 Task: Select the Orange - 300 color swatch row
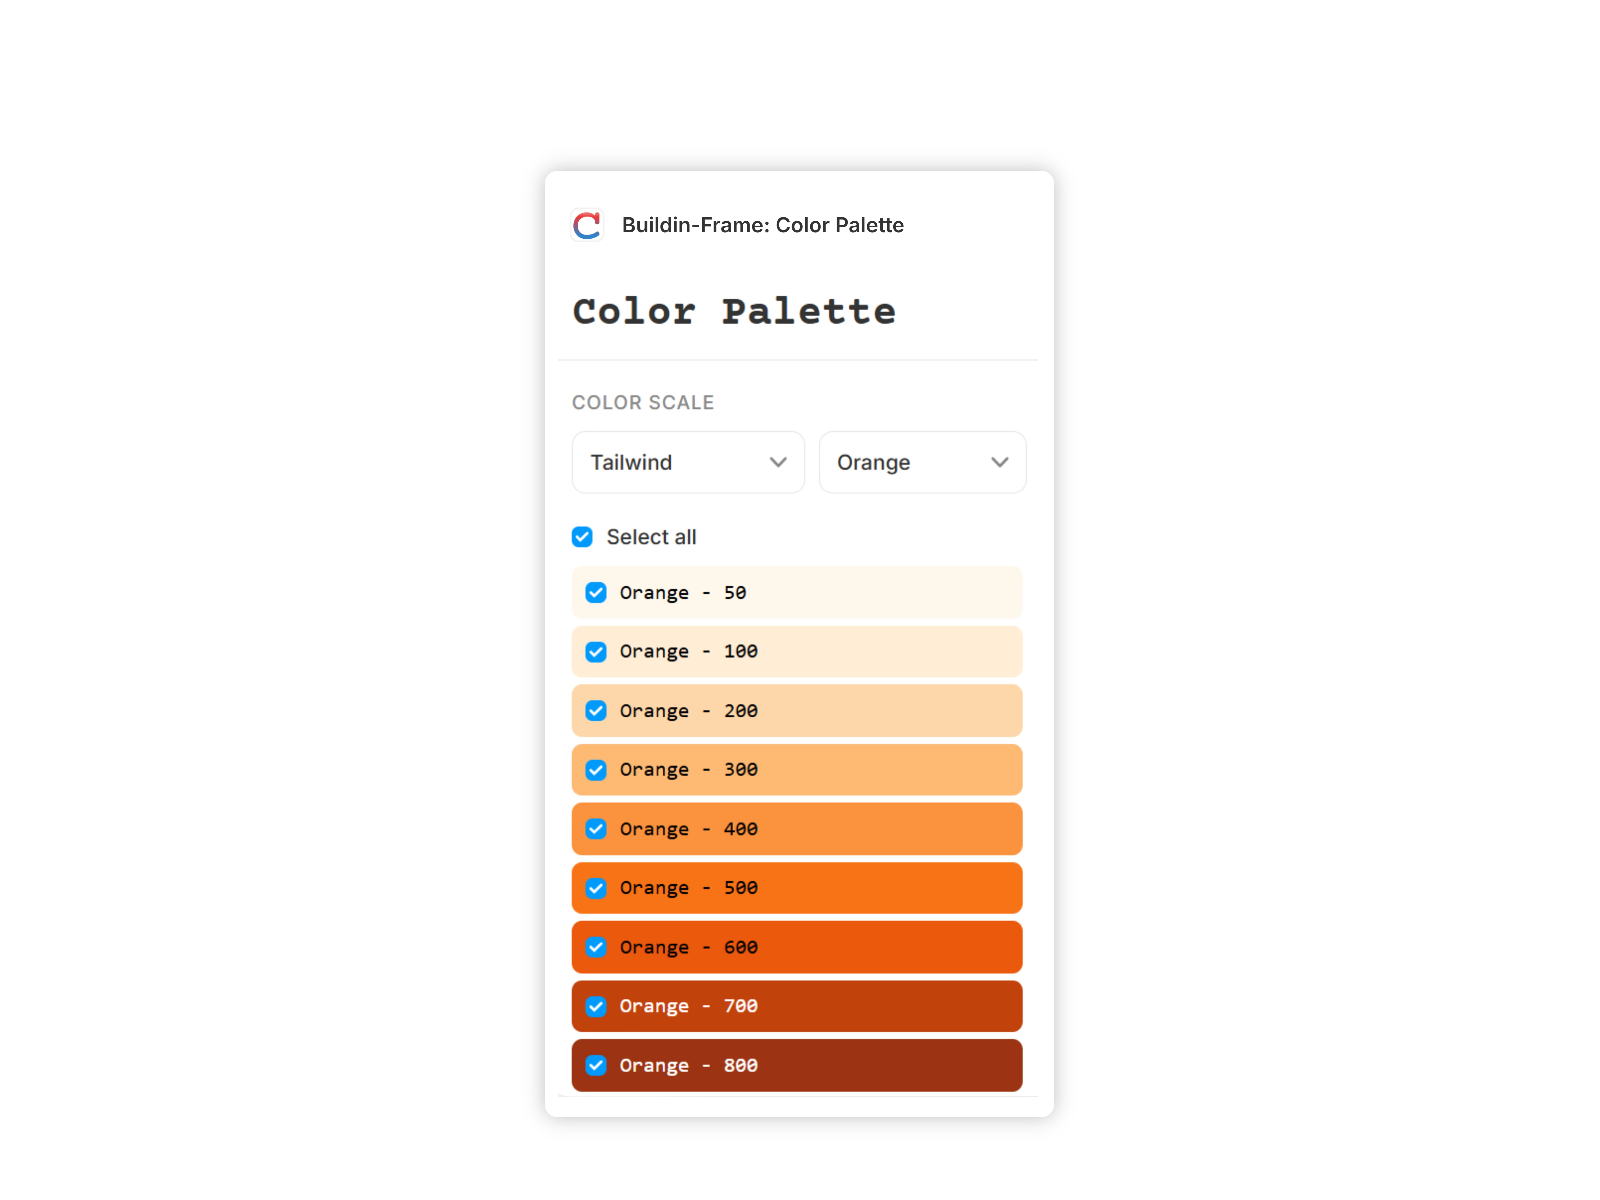(797, 769)
